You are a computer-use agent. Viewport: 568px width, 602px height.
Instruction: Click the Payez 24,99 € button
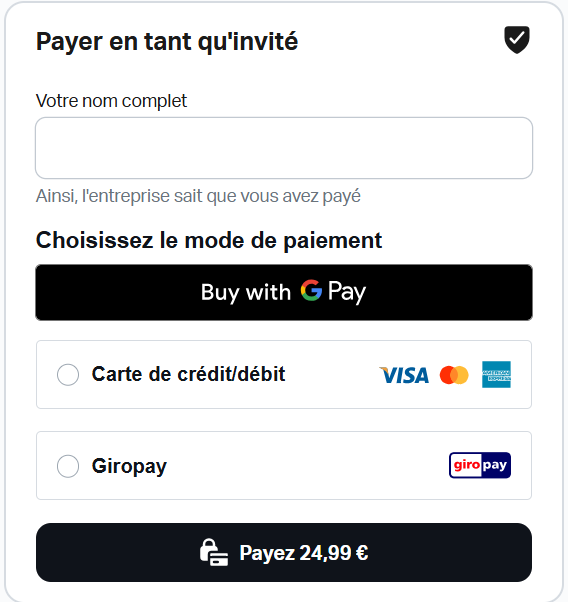coord(284,552)
